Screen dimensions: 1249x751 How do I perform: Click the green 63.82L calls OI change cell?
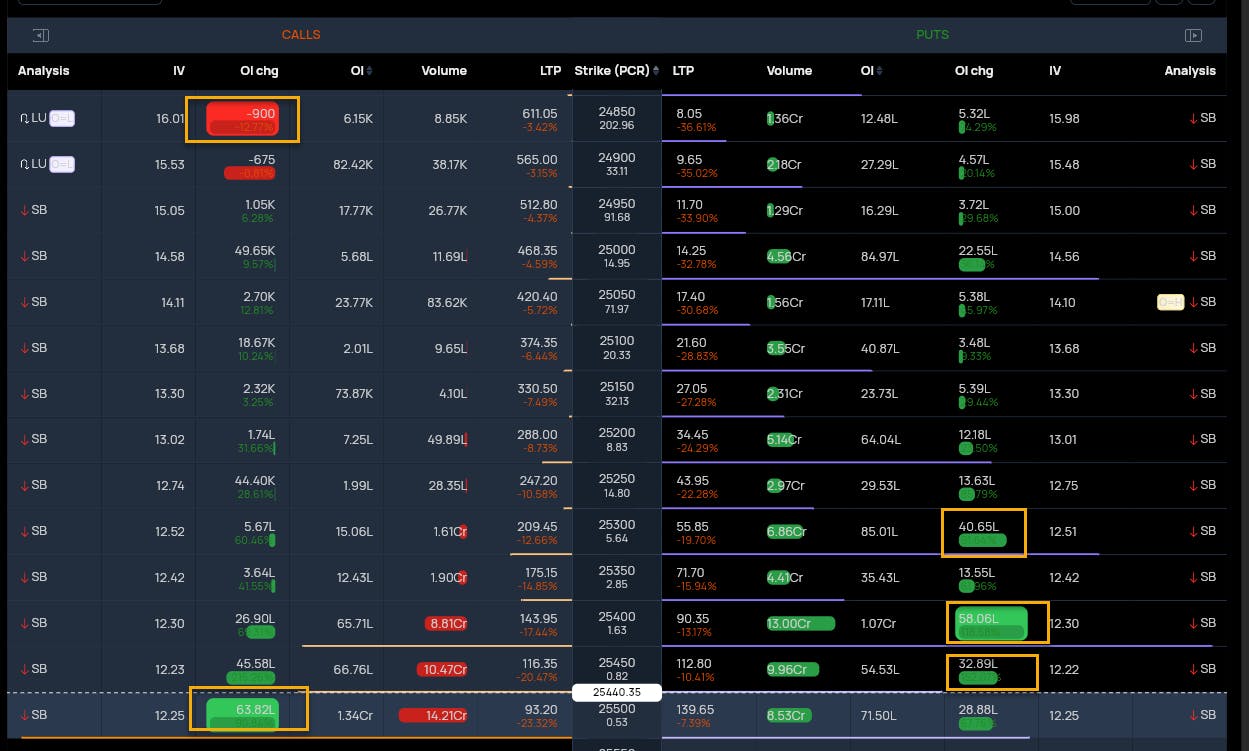coord(242,715)
